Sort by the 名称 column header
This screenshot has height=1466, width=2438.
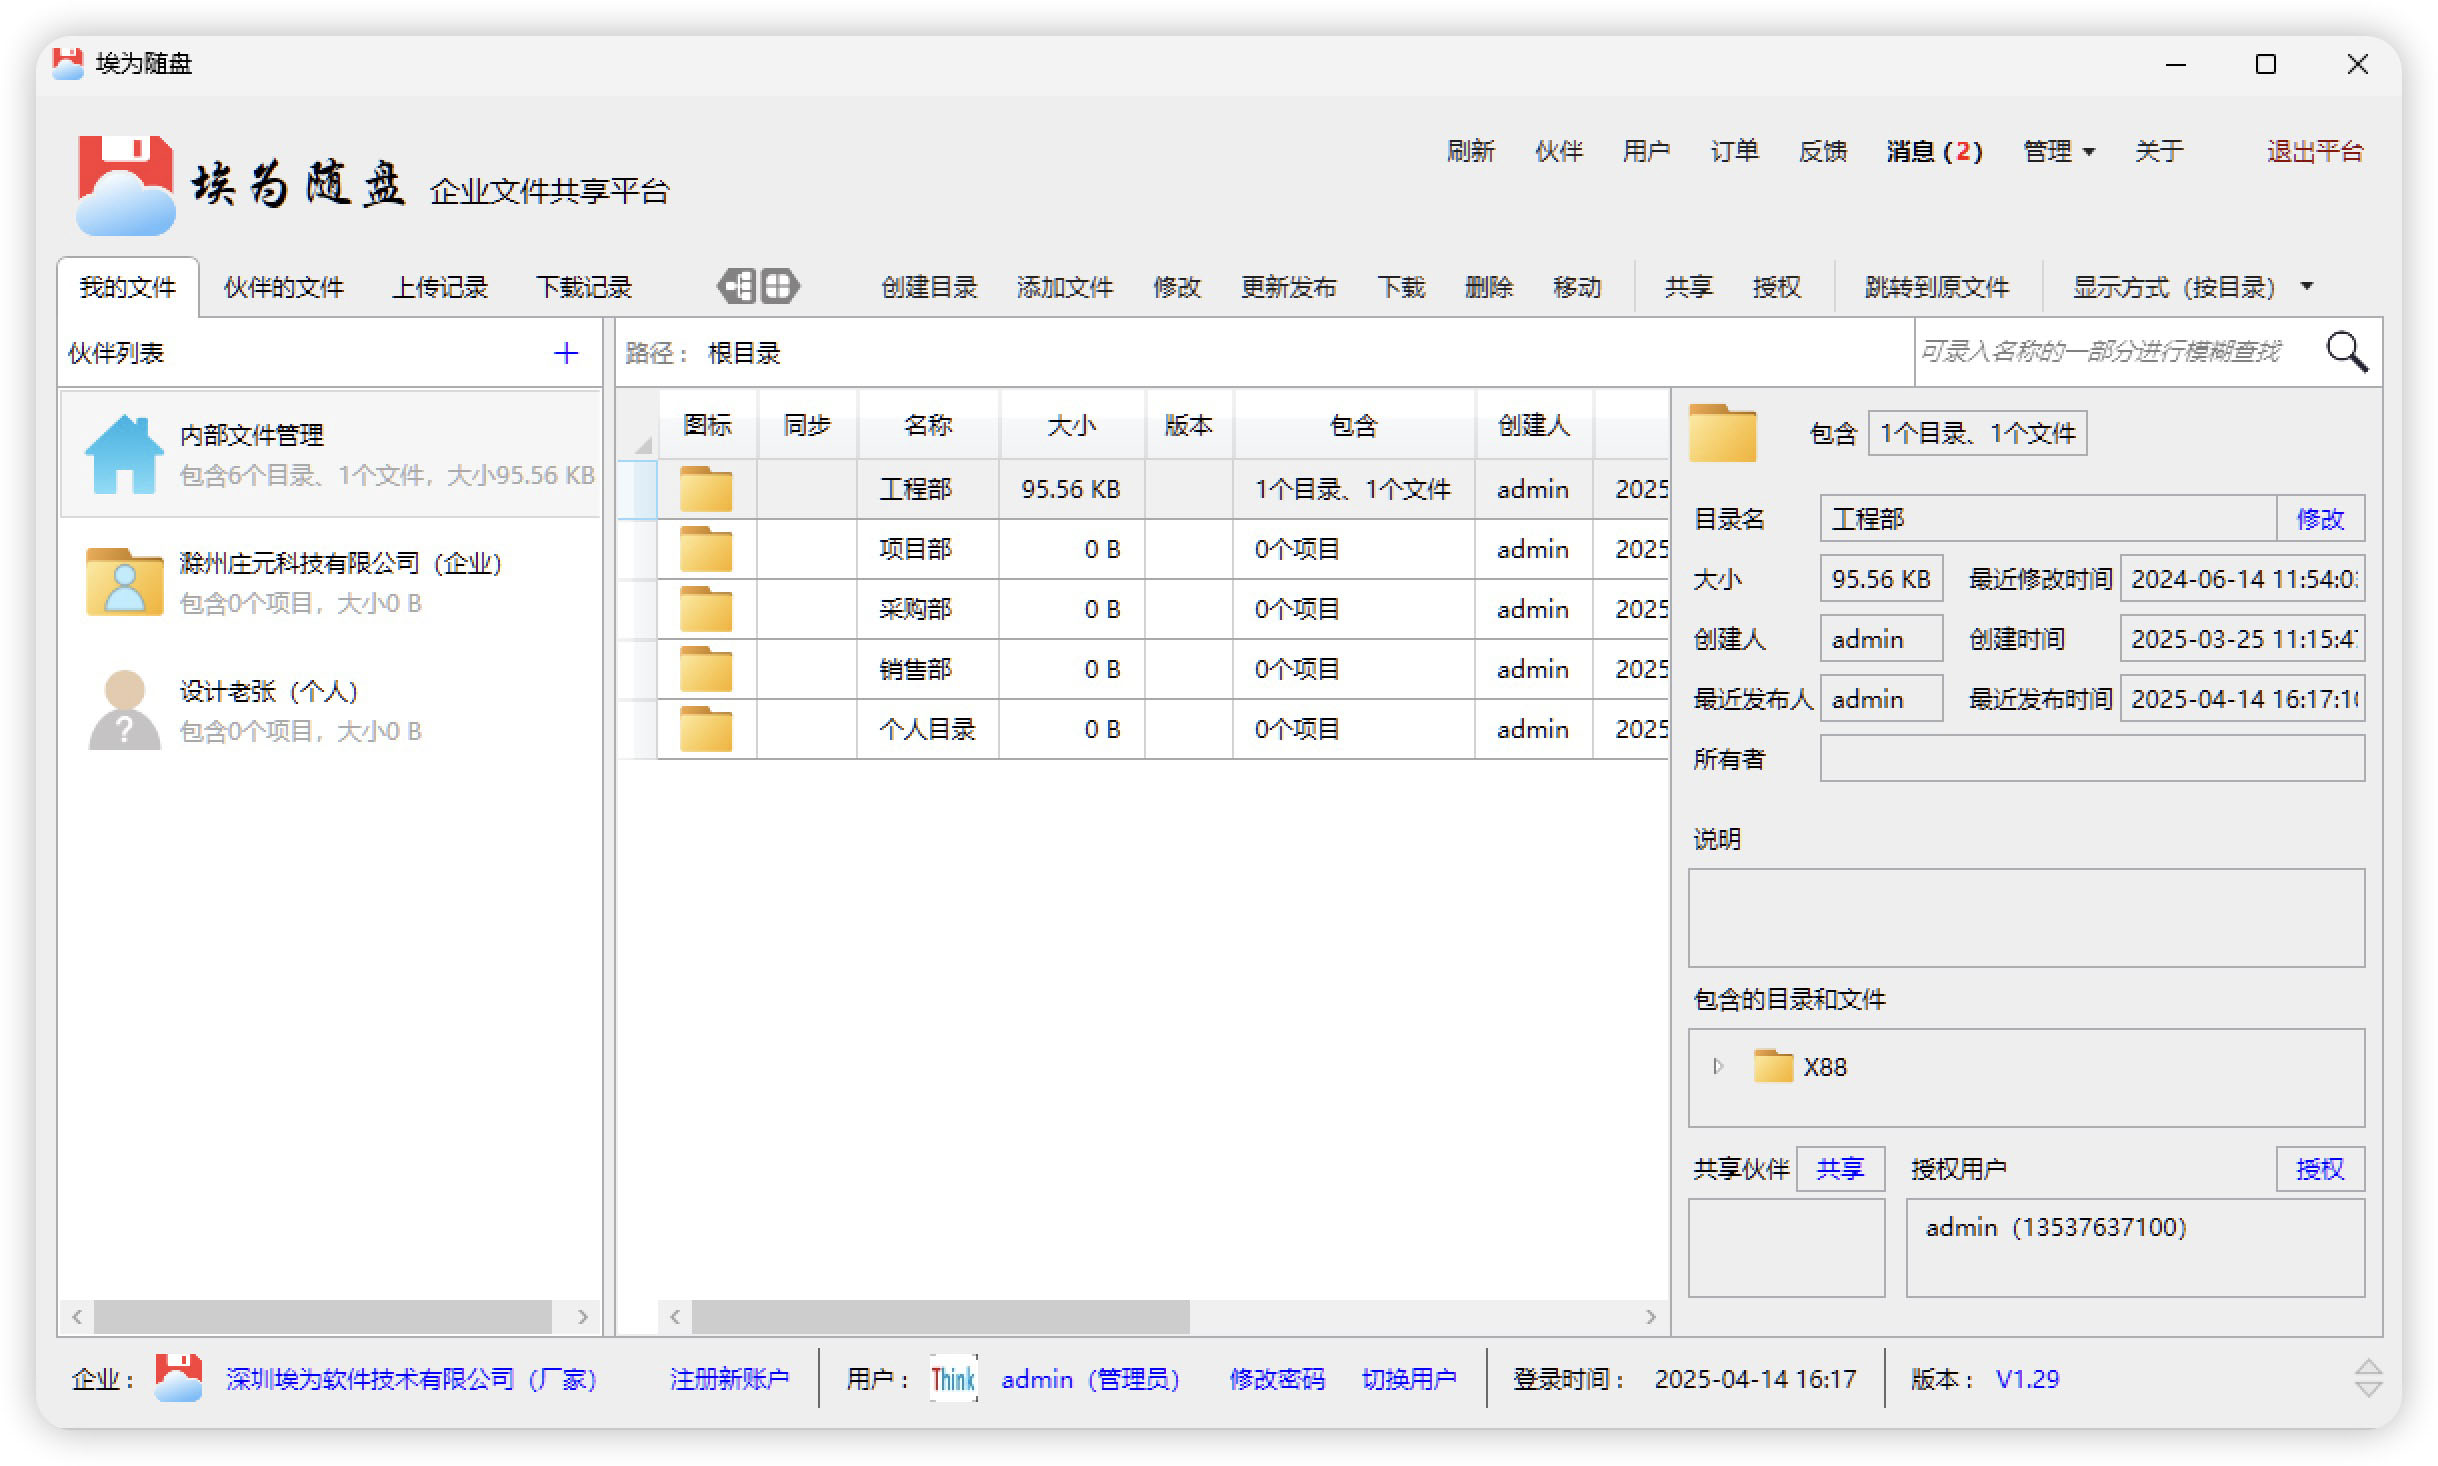(x=928, y=425)
